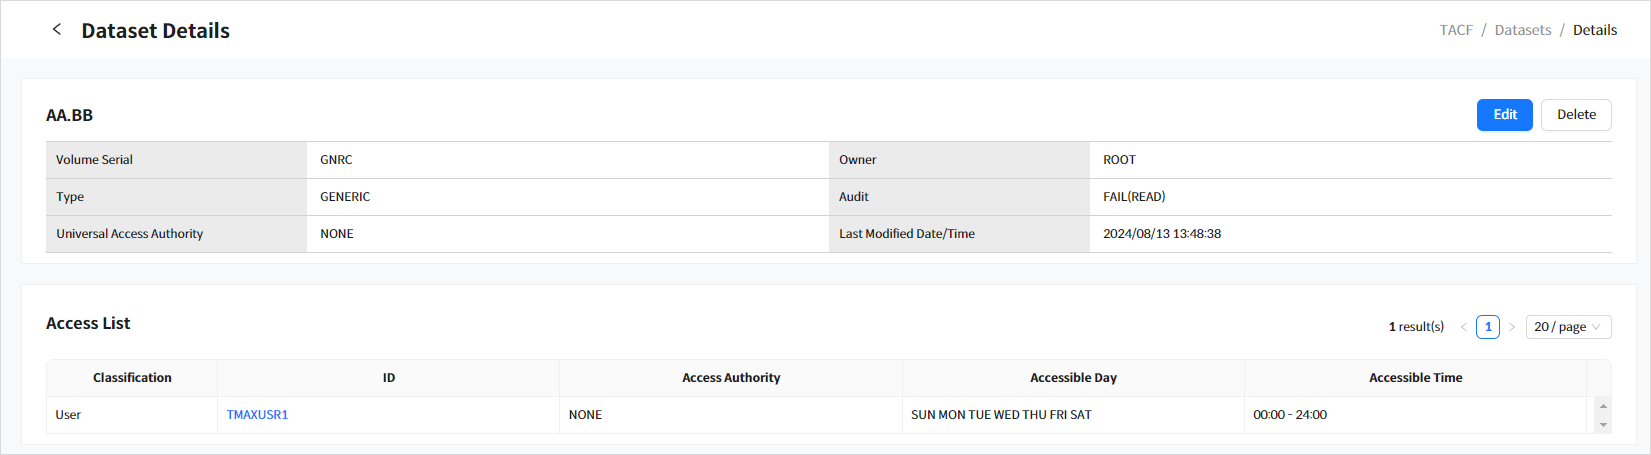Select the Details breadcrumb item
The width and height of the screenshot is (1651, 455).
(1594, 30)
